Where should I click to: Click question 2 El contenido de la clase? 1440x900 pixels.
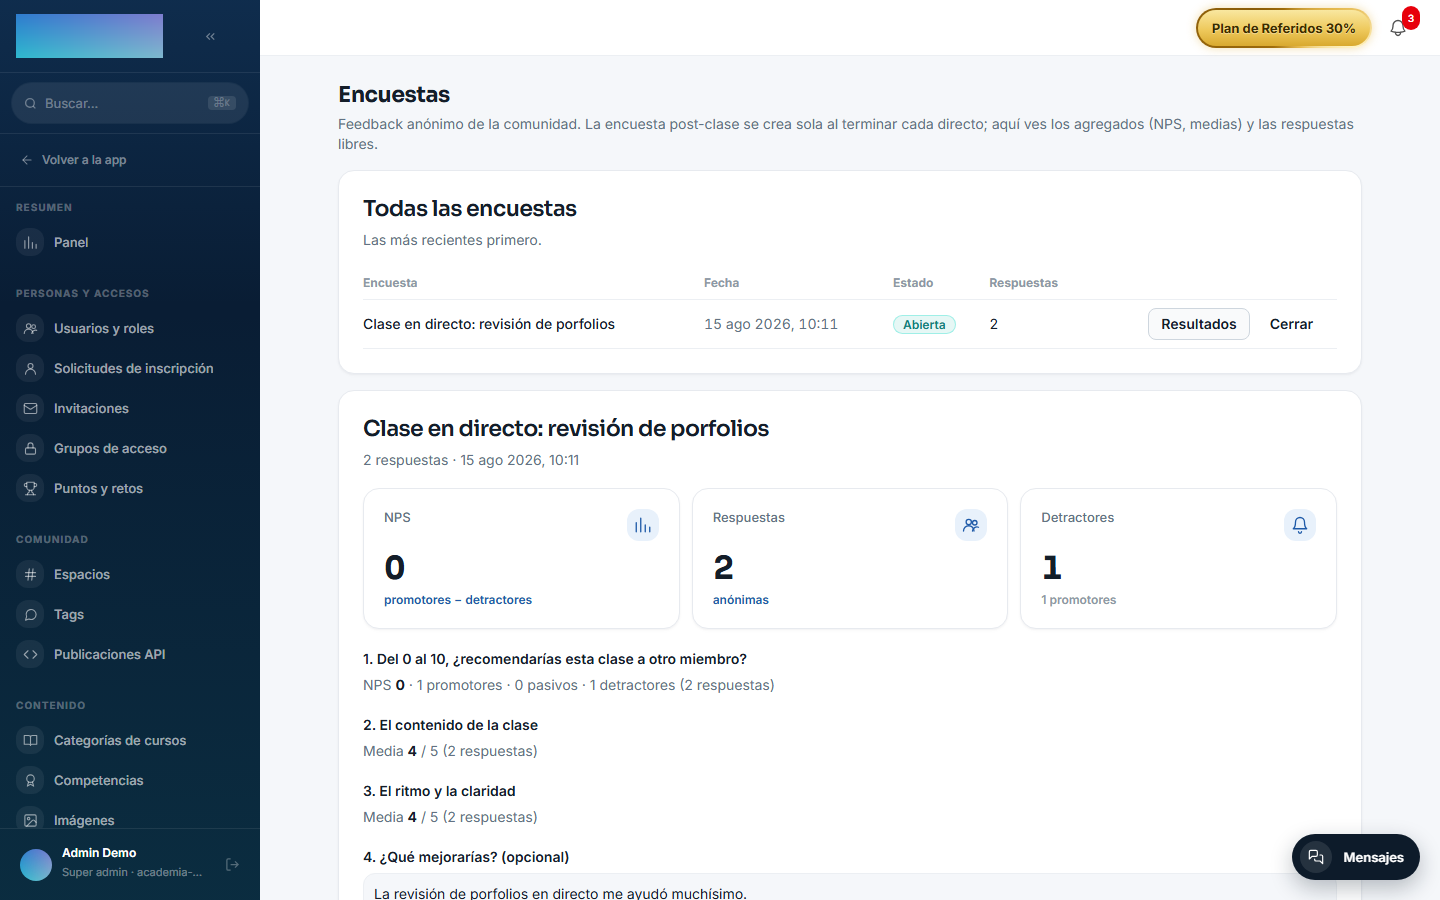pos(450,725)
